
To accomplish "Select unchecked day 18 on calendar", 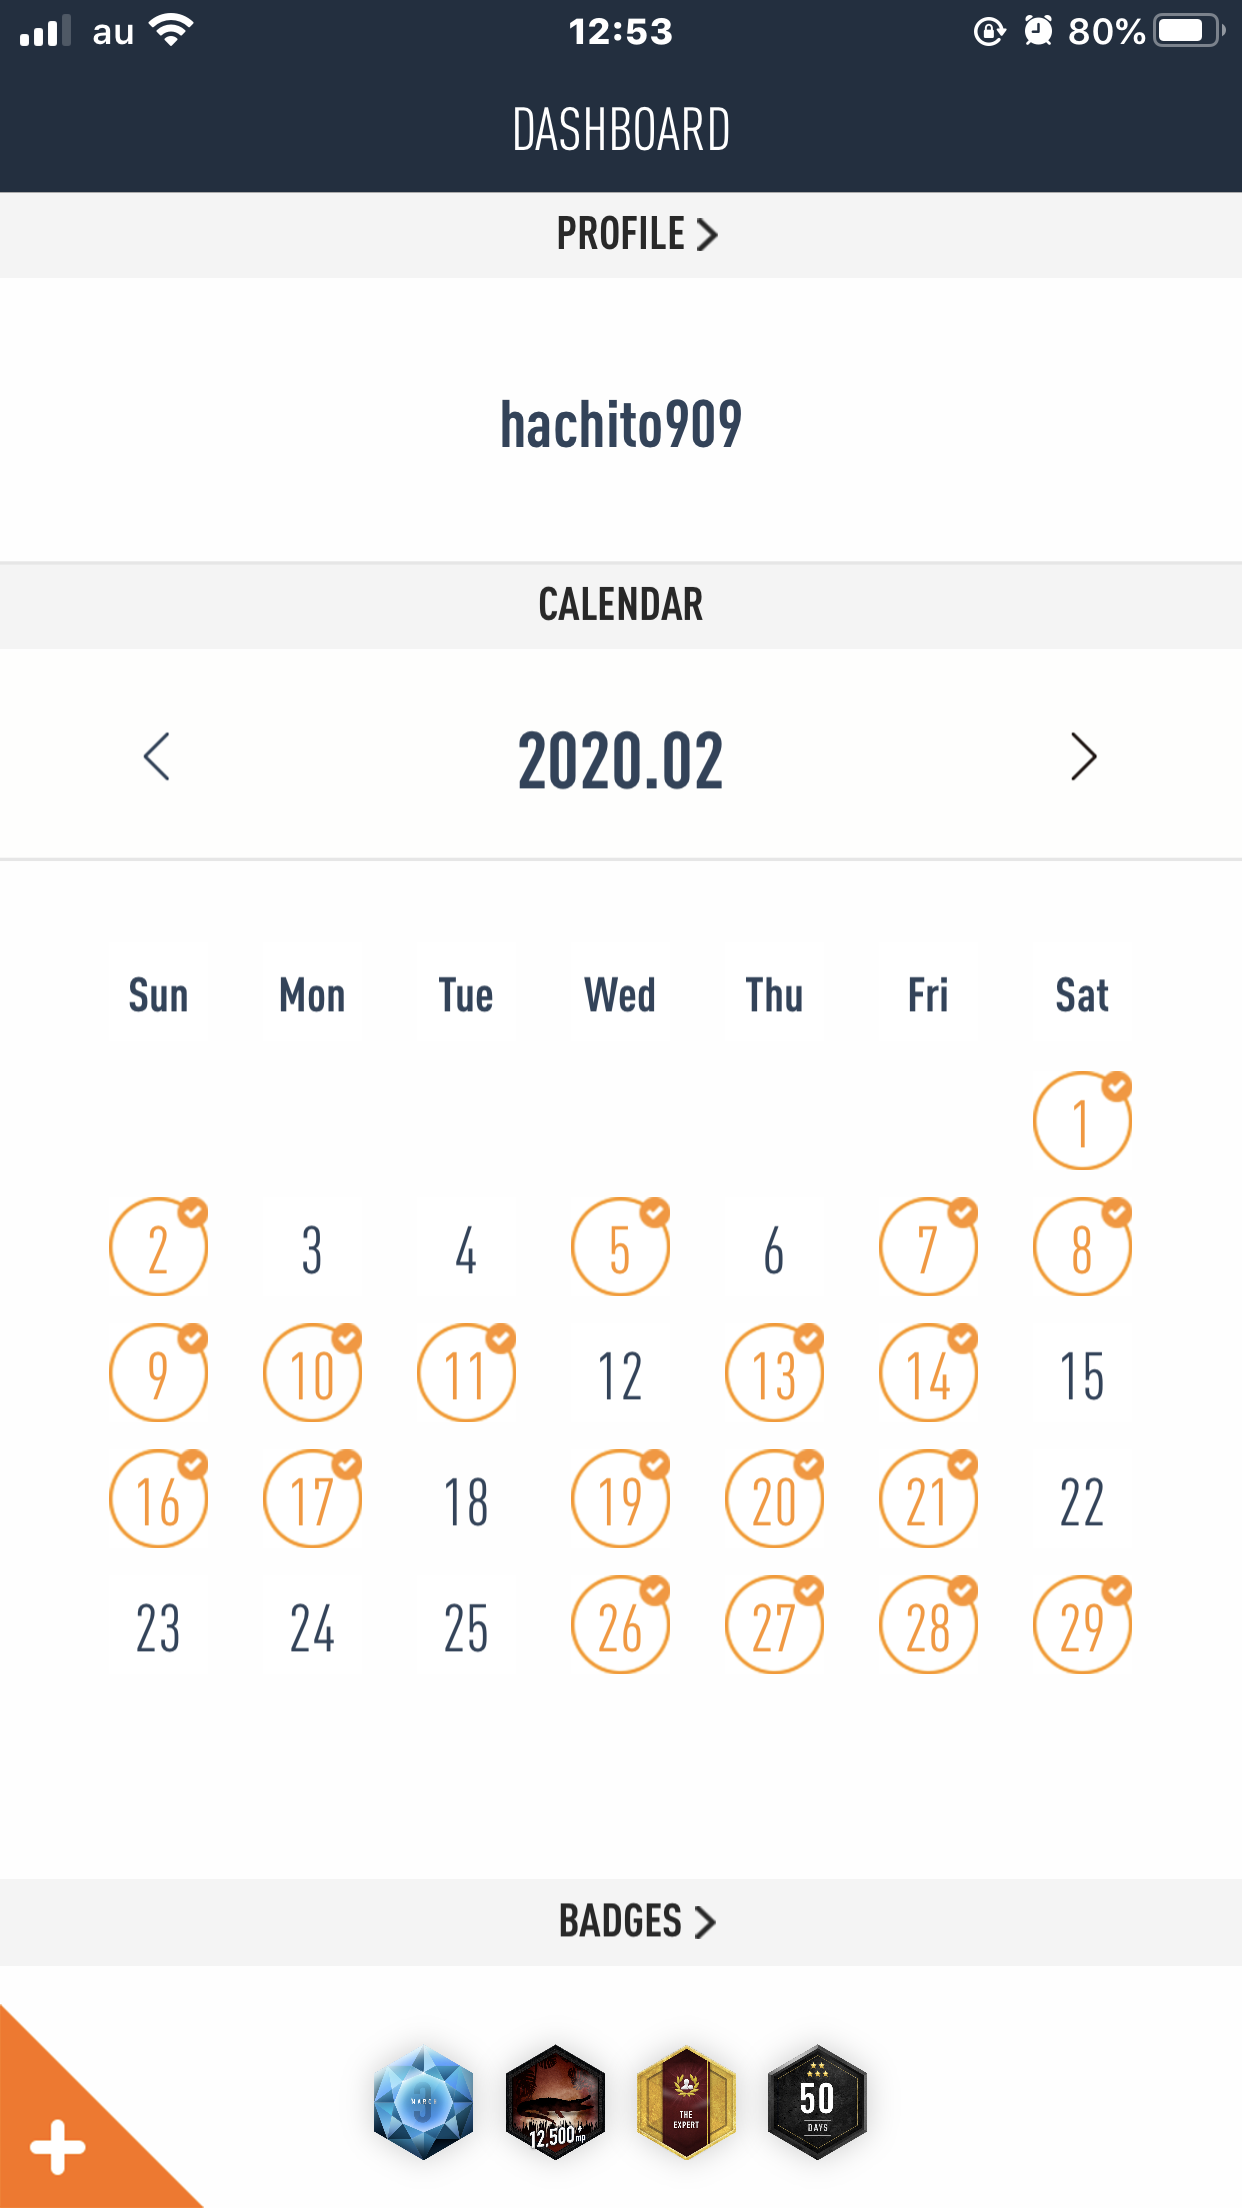I will click(466, 1500).
